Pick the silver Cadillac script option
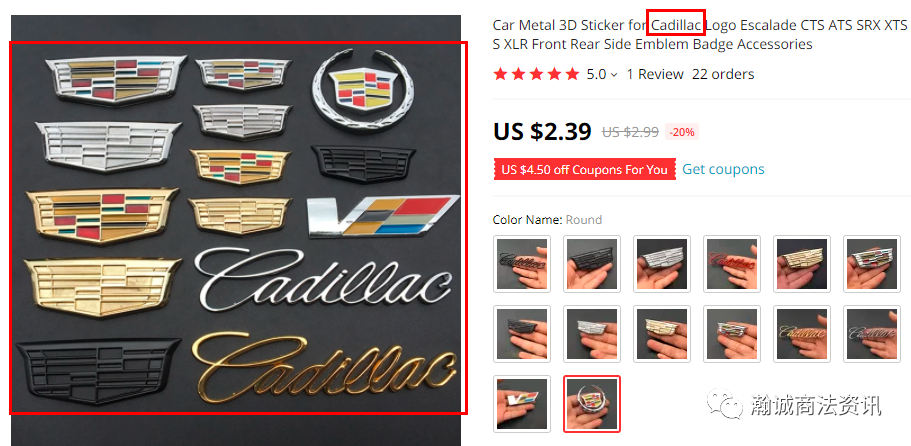Image resolution: width=911 pixels, height=446 pixels. tap(872, 334)
